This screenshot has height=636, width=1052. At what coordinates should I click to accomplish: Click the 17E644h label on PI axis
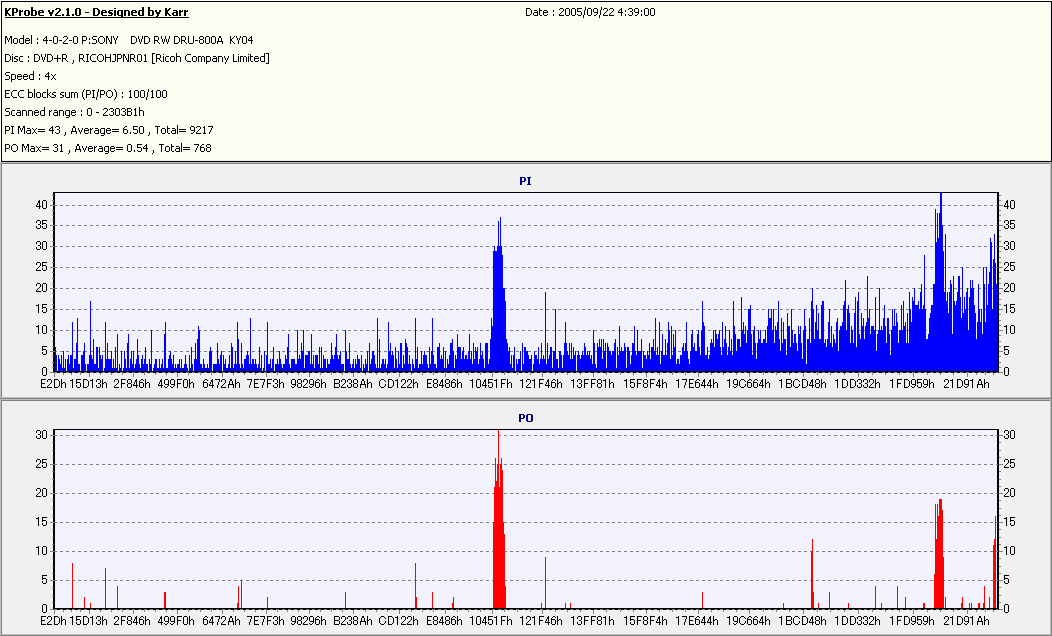(696, 384)
